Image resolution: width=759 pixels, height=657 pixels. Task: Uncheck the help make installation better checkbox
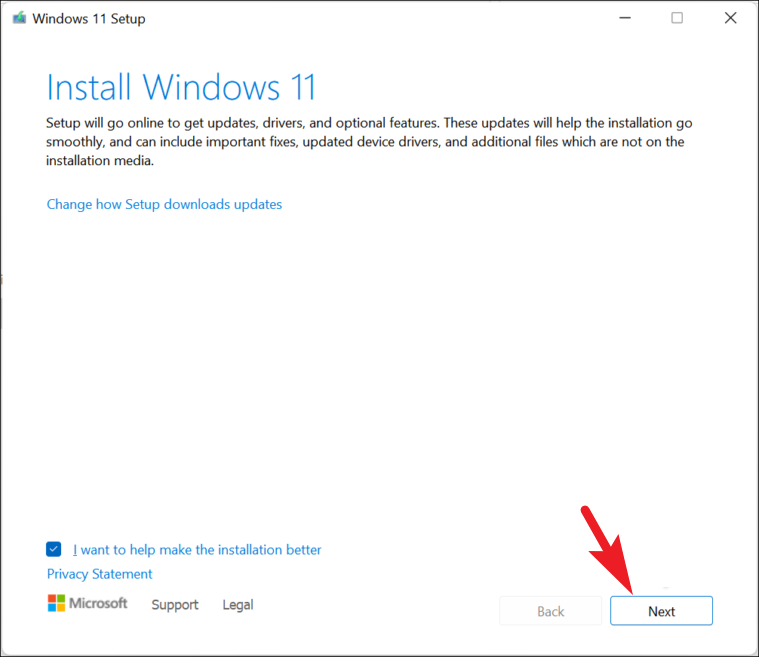pyautogui.click(x=54, y=549)
